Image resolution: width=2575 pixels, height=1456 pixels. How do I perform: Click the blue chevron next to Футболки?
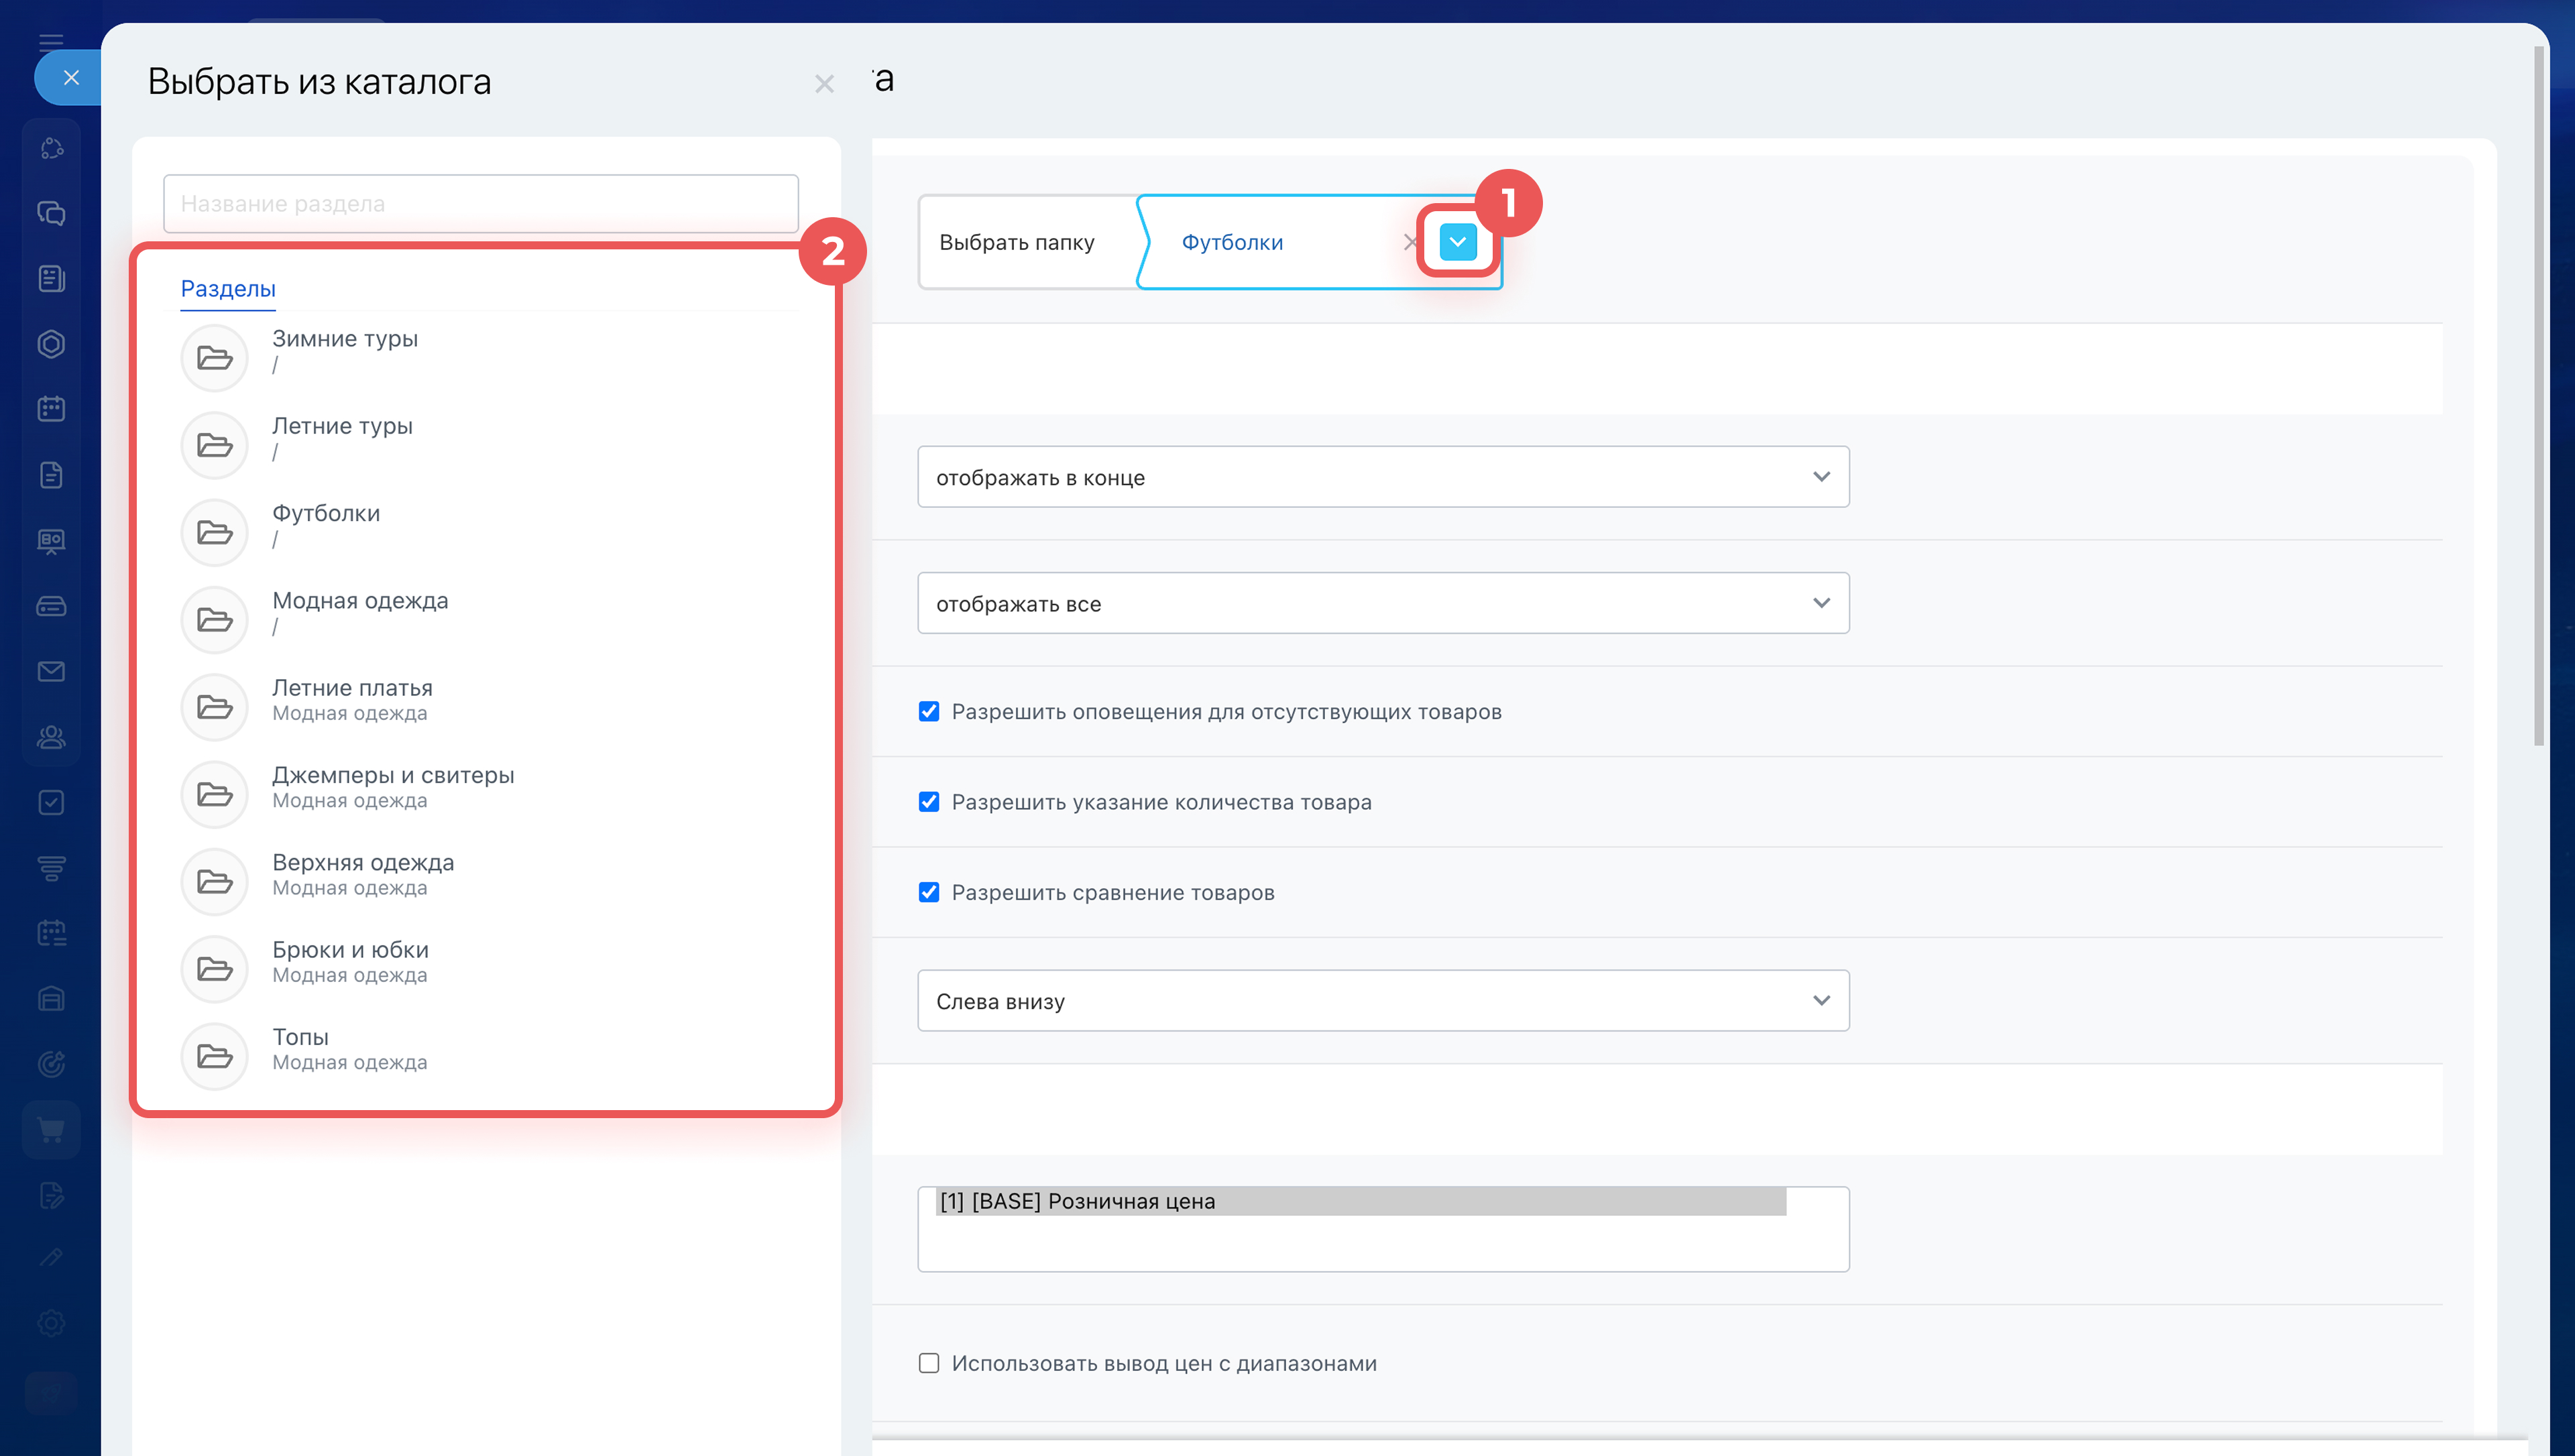tap(1457, 242)
